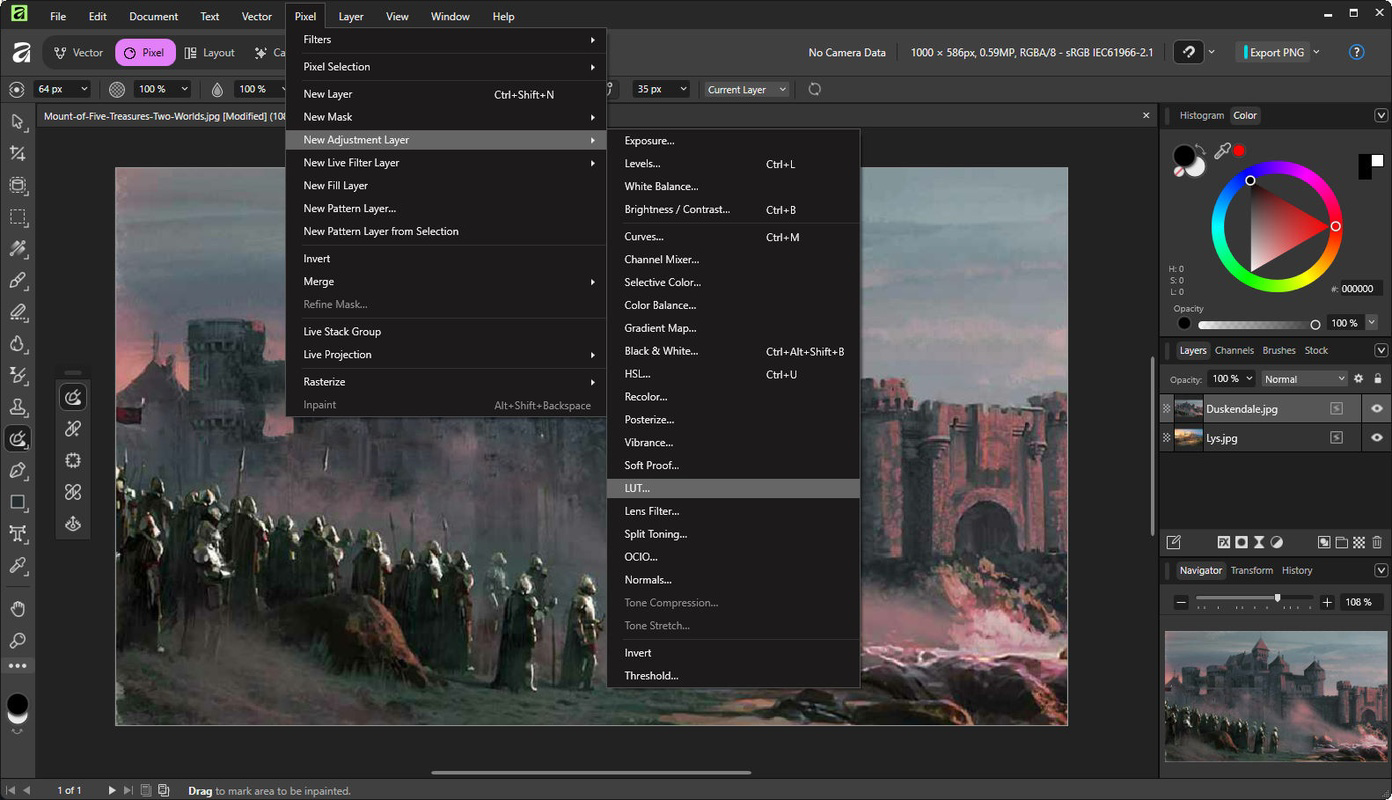Click the color picker eyedropper icon
This screenshot has height=800, width=1392.
(x=1222, y=152)
